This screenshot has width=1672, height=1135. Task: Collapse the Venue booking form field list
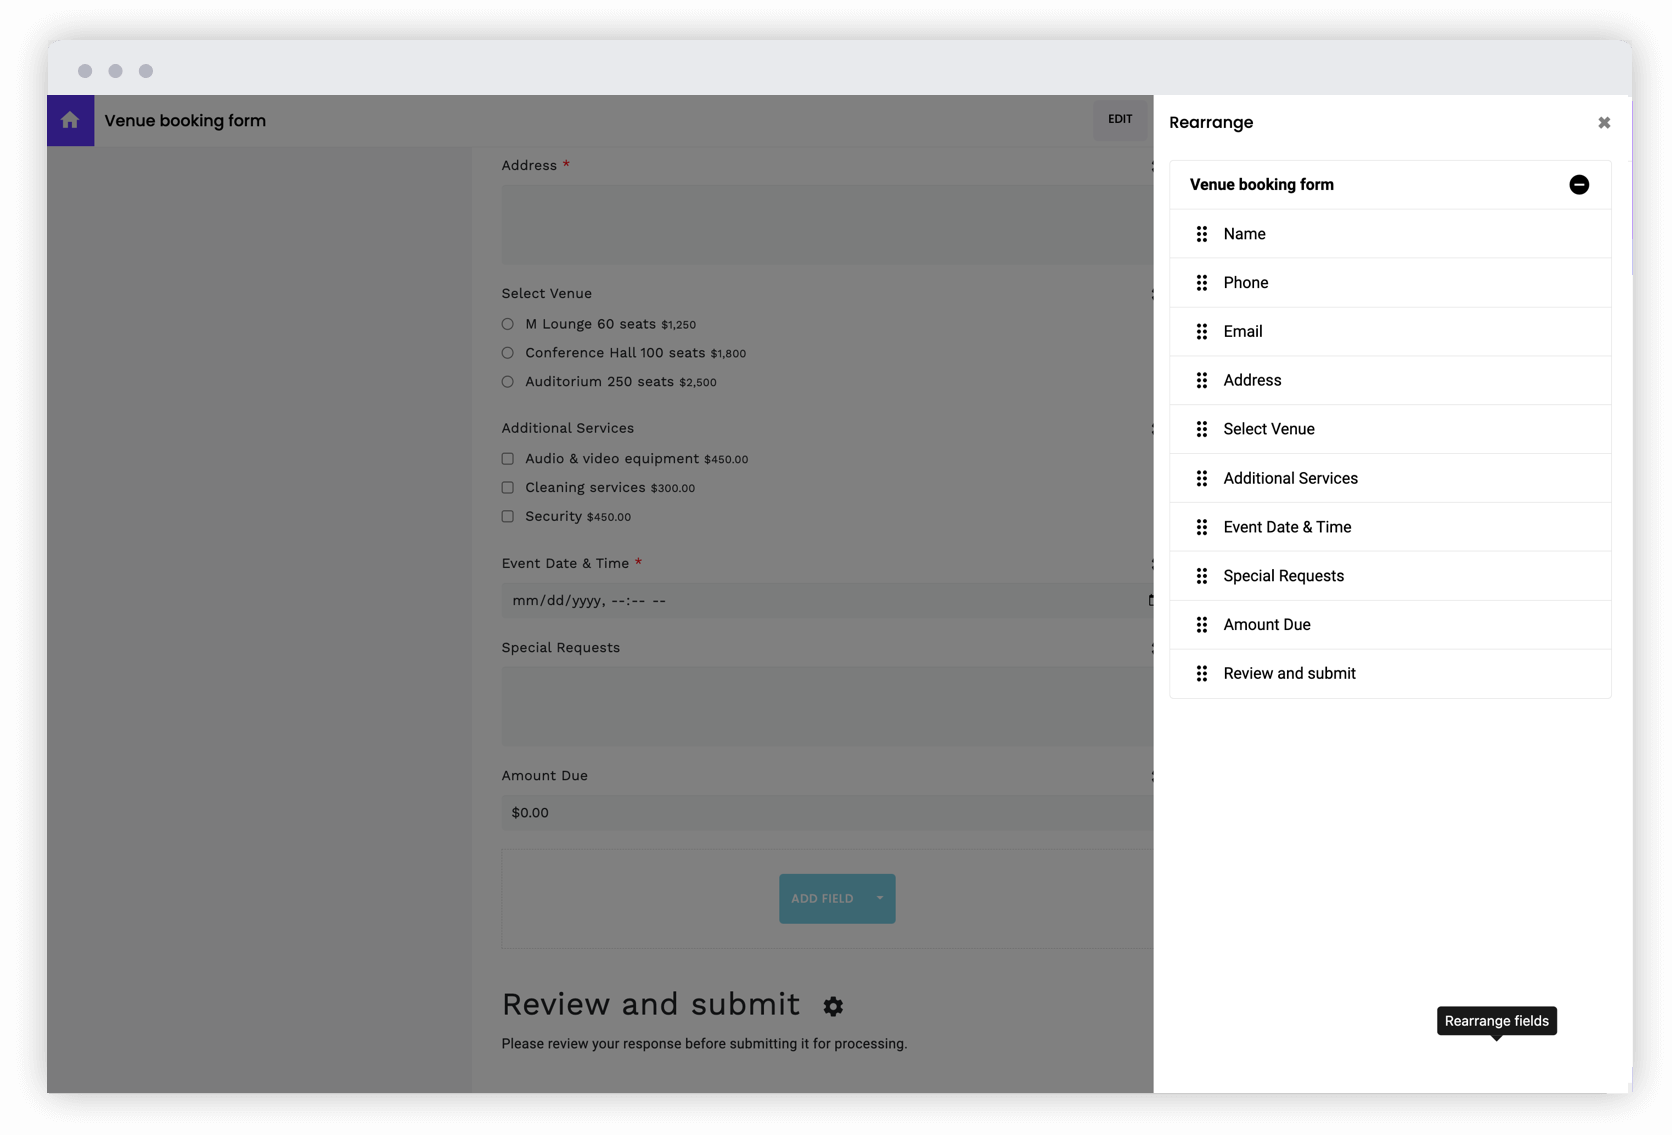coord(1579,184)
